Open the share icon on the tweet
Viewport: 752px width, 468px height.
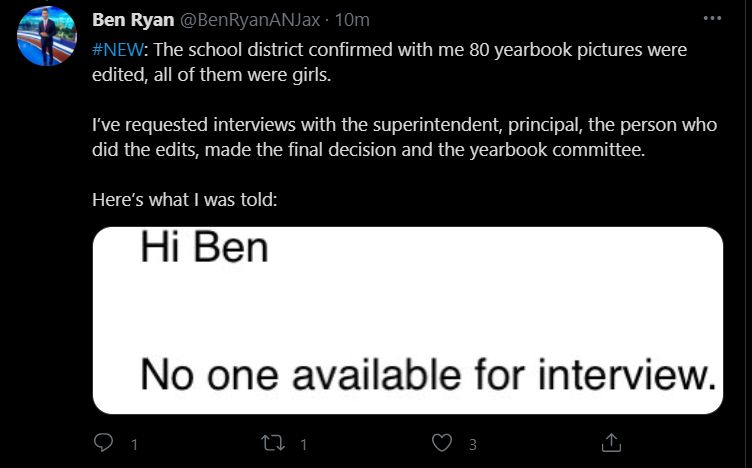[611, 443]
